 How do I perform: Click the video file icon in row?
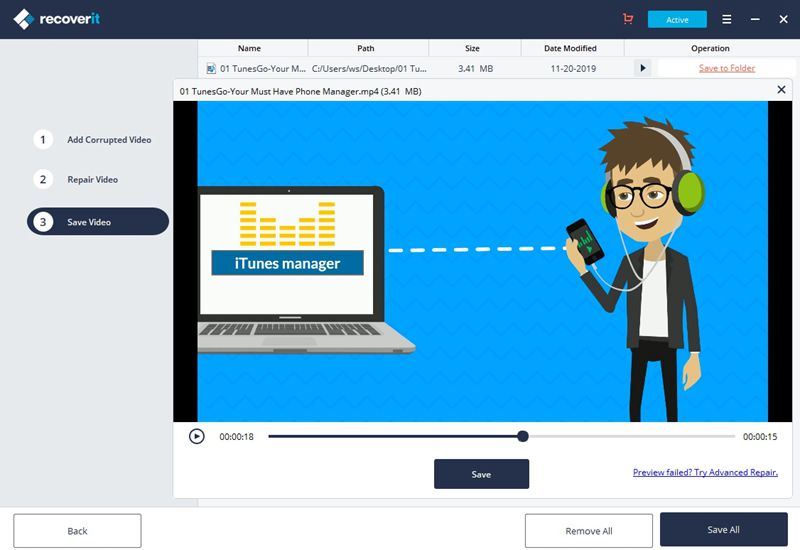[211, 68]
